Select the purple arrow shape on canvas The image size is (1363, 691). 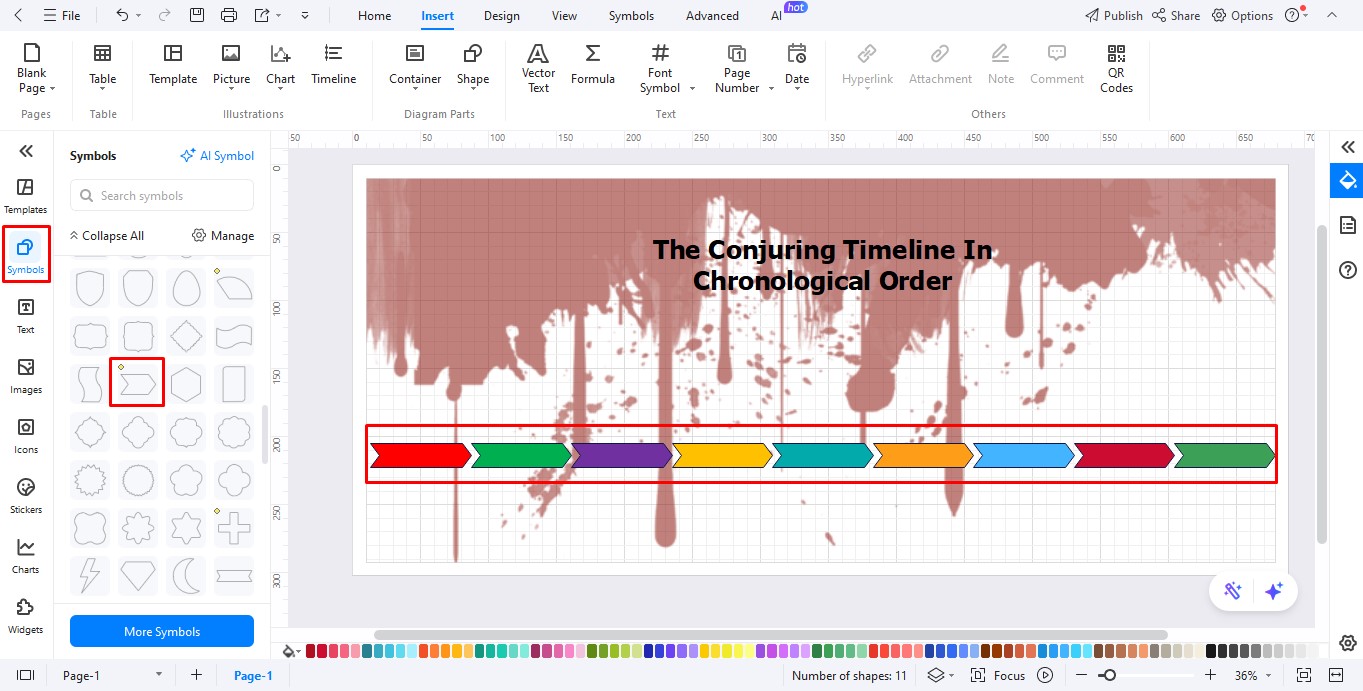point(621,455)
